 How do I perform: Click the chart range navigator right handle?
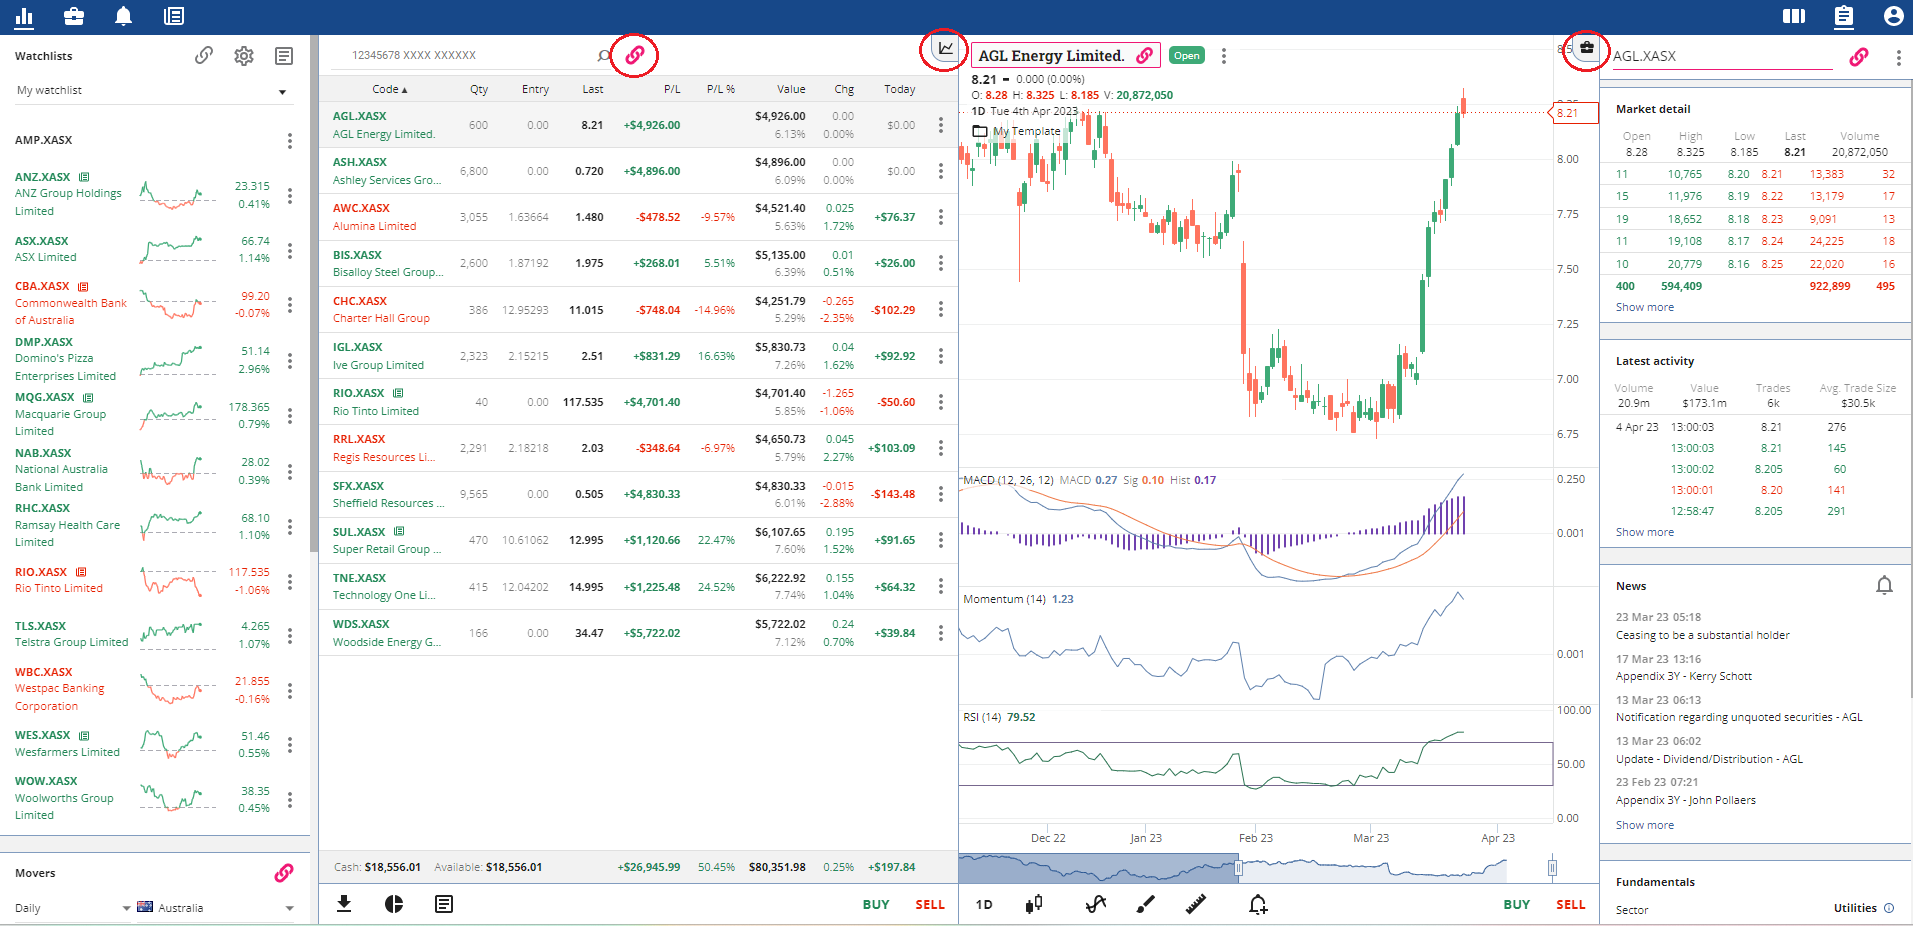click(1552, 868)
